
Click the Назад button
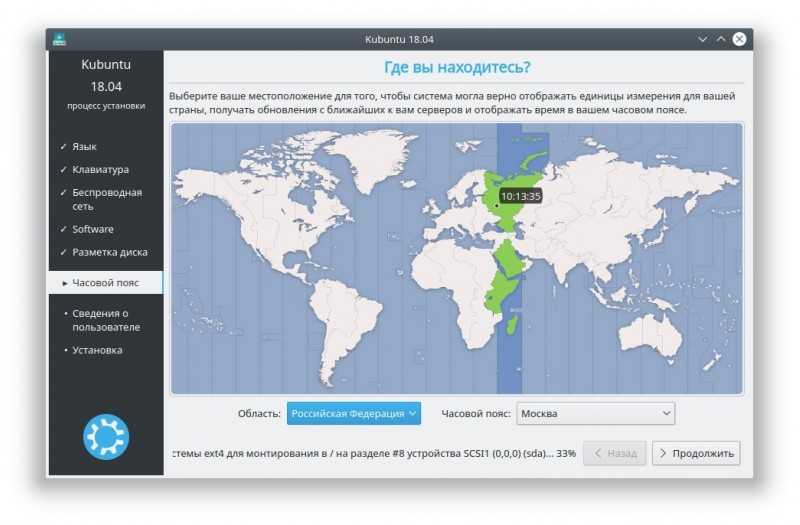pos(614,453)
